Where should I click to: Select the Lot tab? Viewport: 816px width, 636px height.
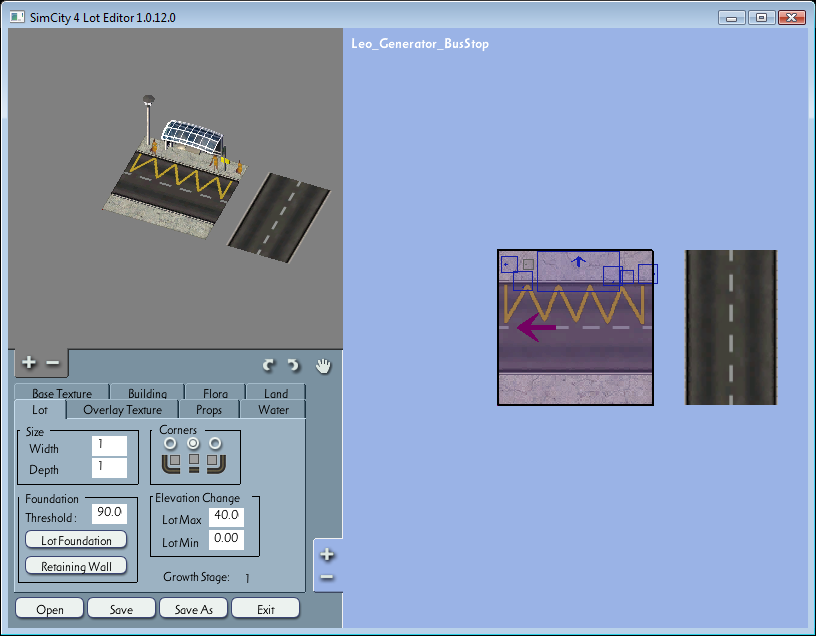click(x=40, y=410)
